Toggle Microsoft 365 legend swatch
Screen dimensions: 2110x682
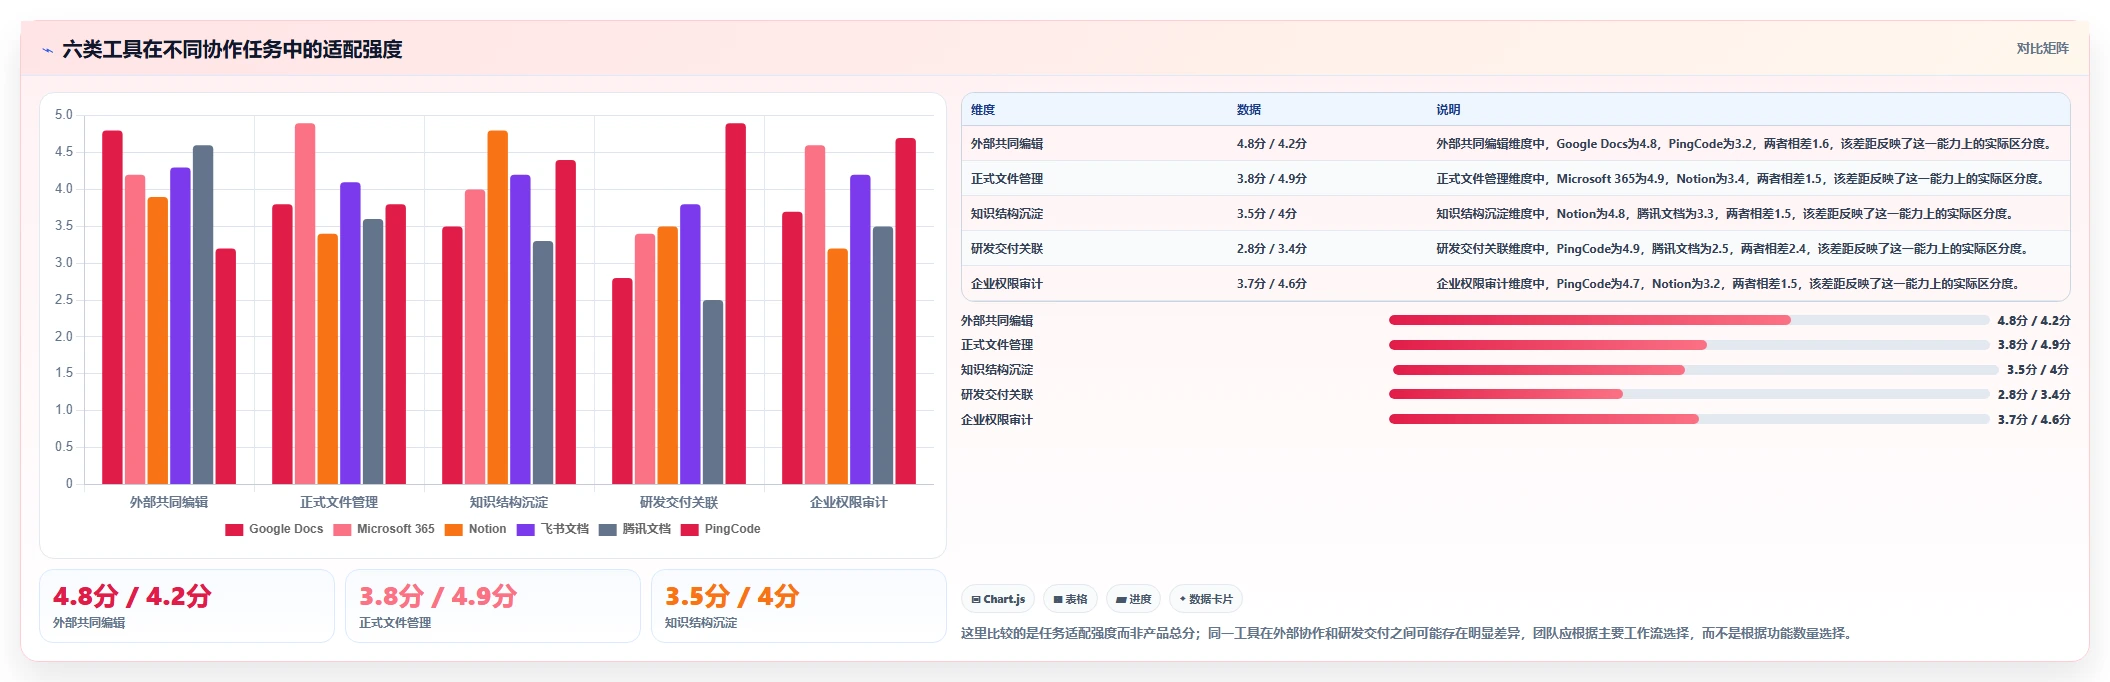pos(342,530)
